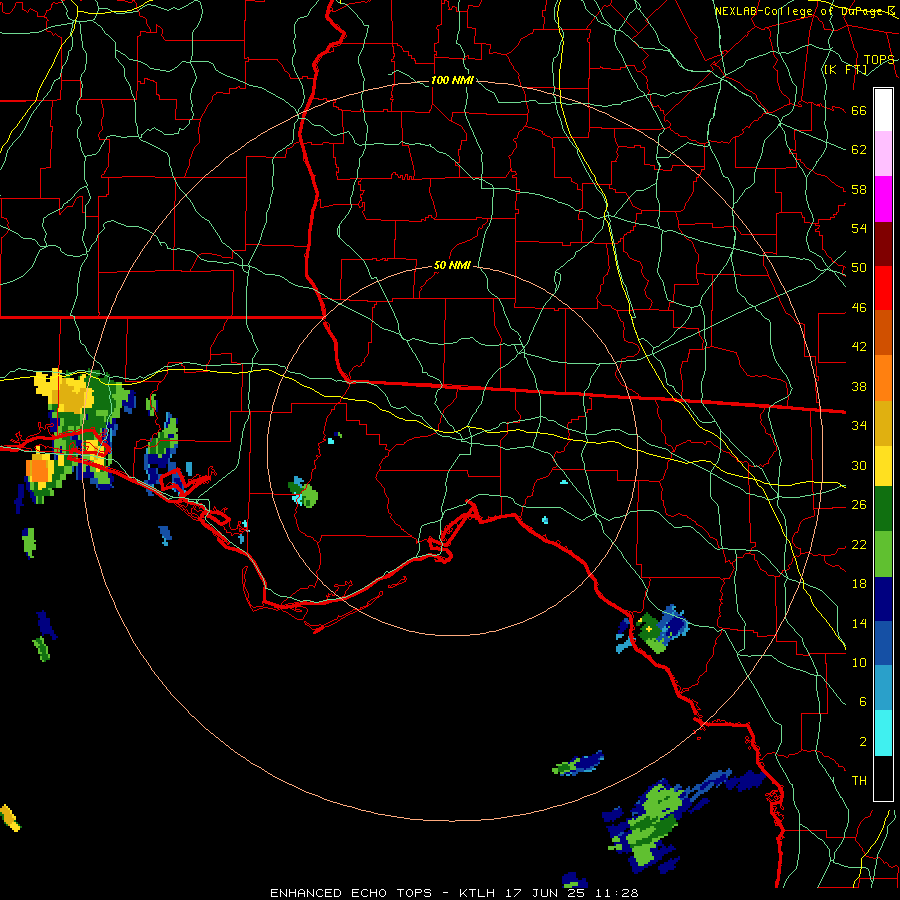Click the legend value 26
Screen dimensions: 900x900
click(859, 505)
